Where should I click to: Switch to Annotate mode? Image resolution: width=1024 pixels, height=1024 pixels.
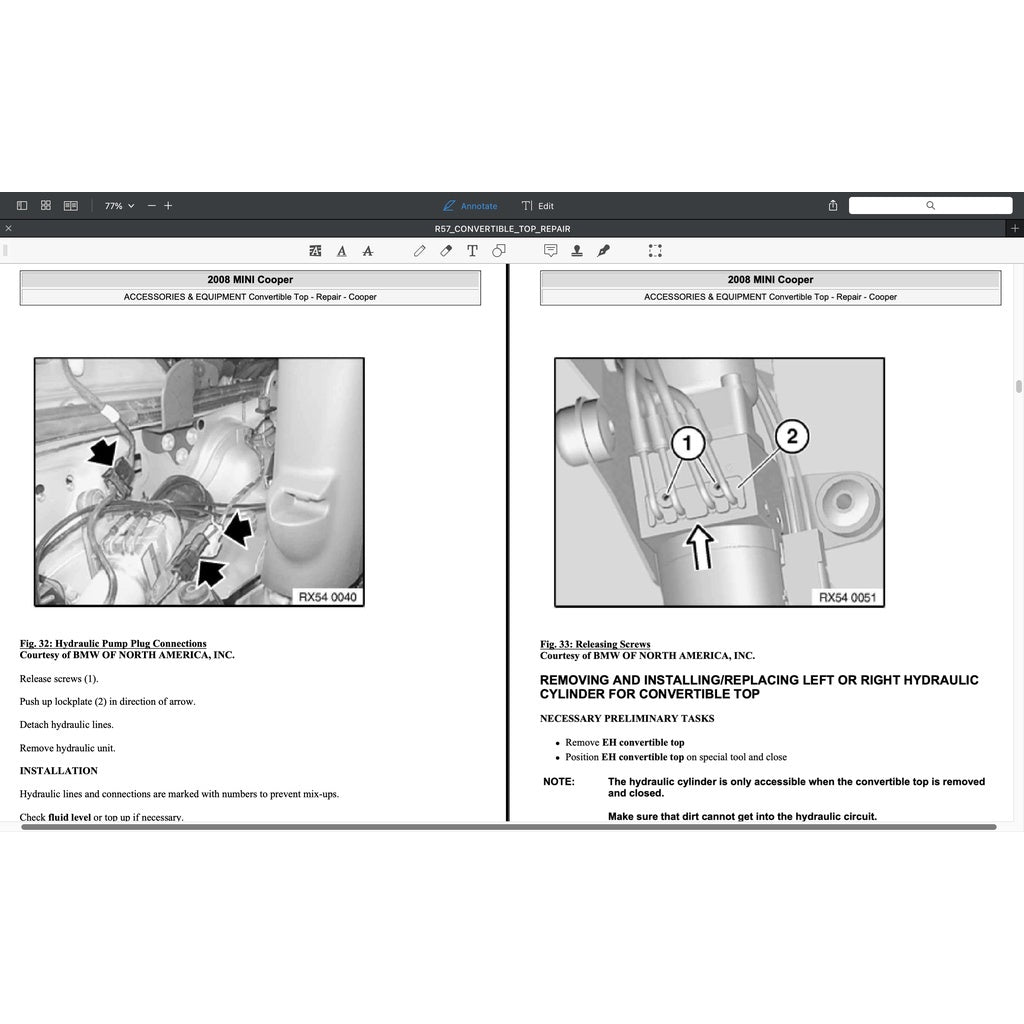470,206
